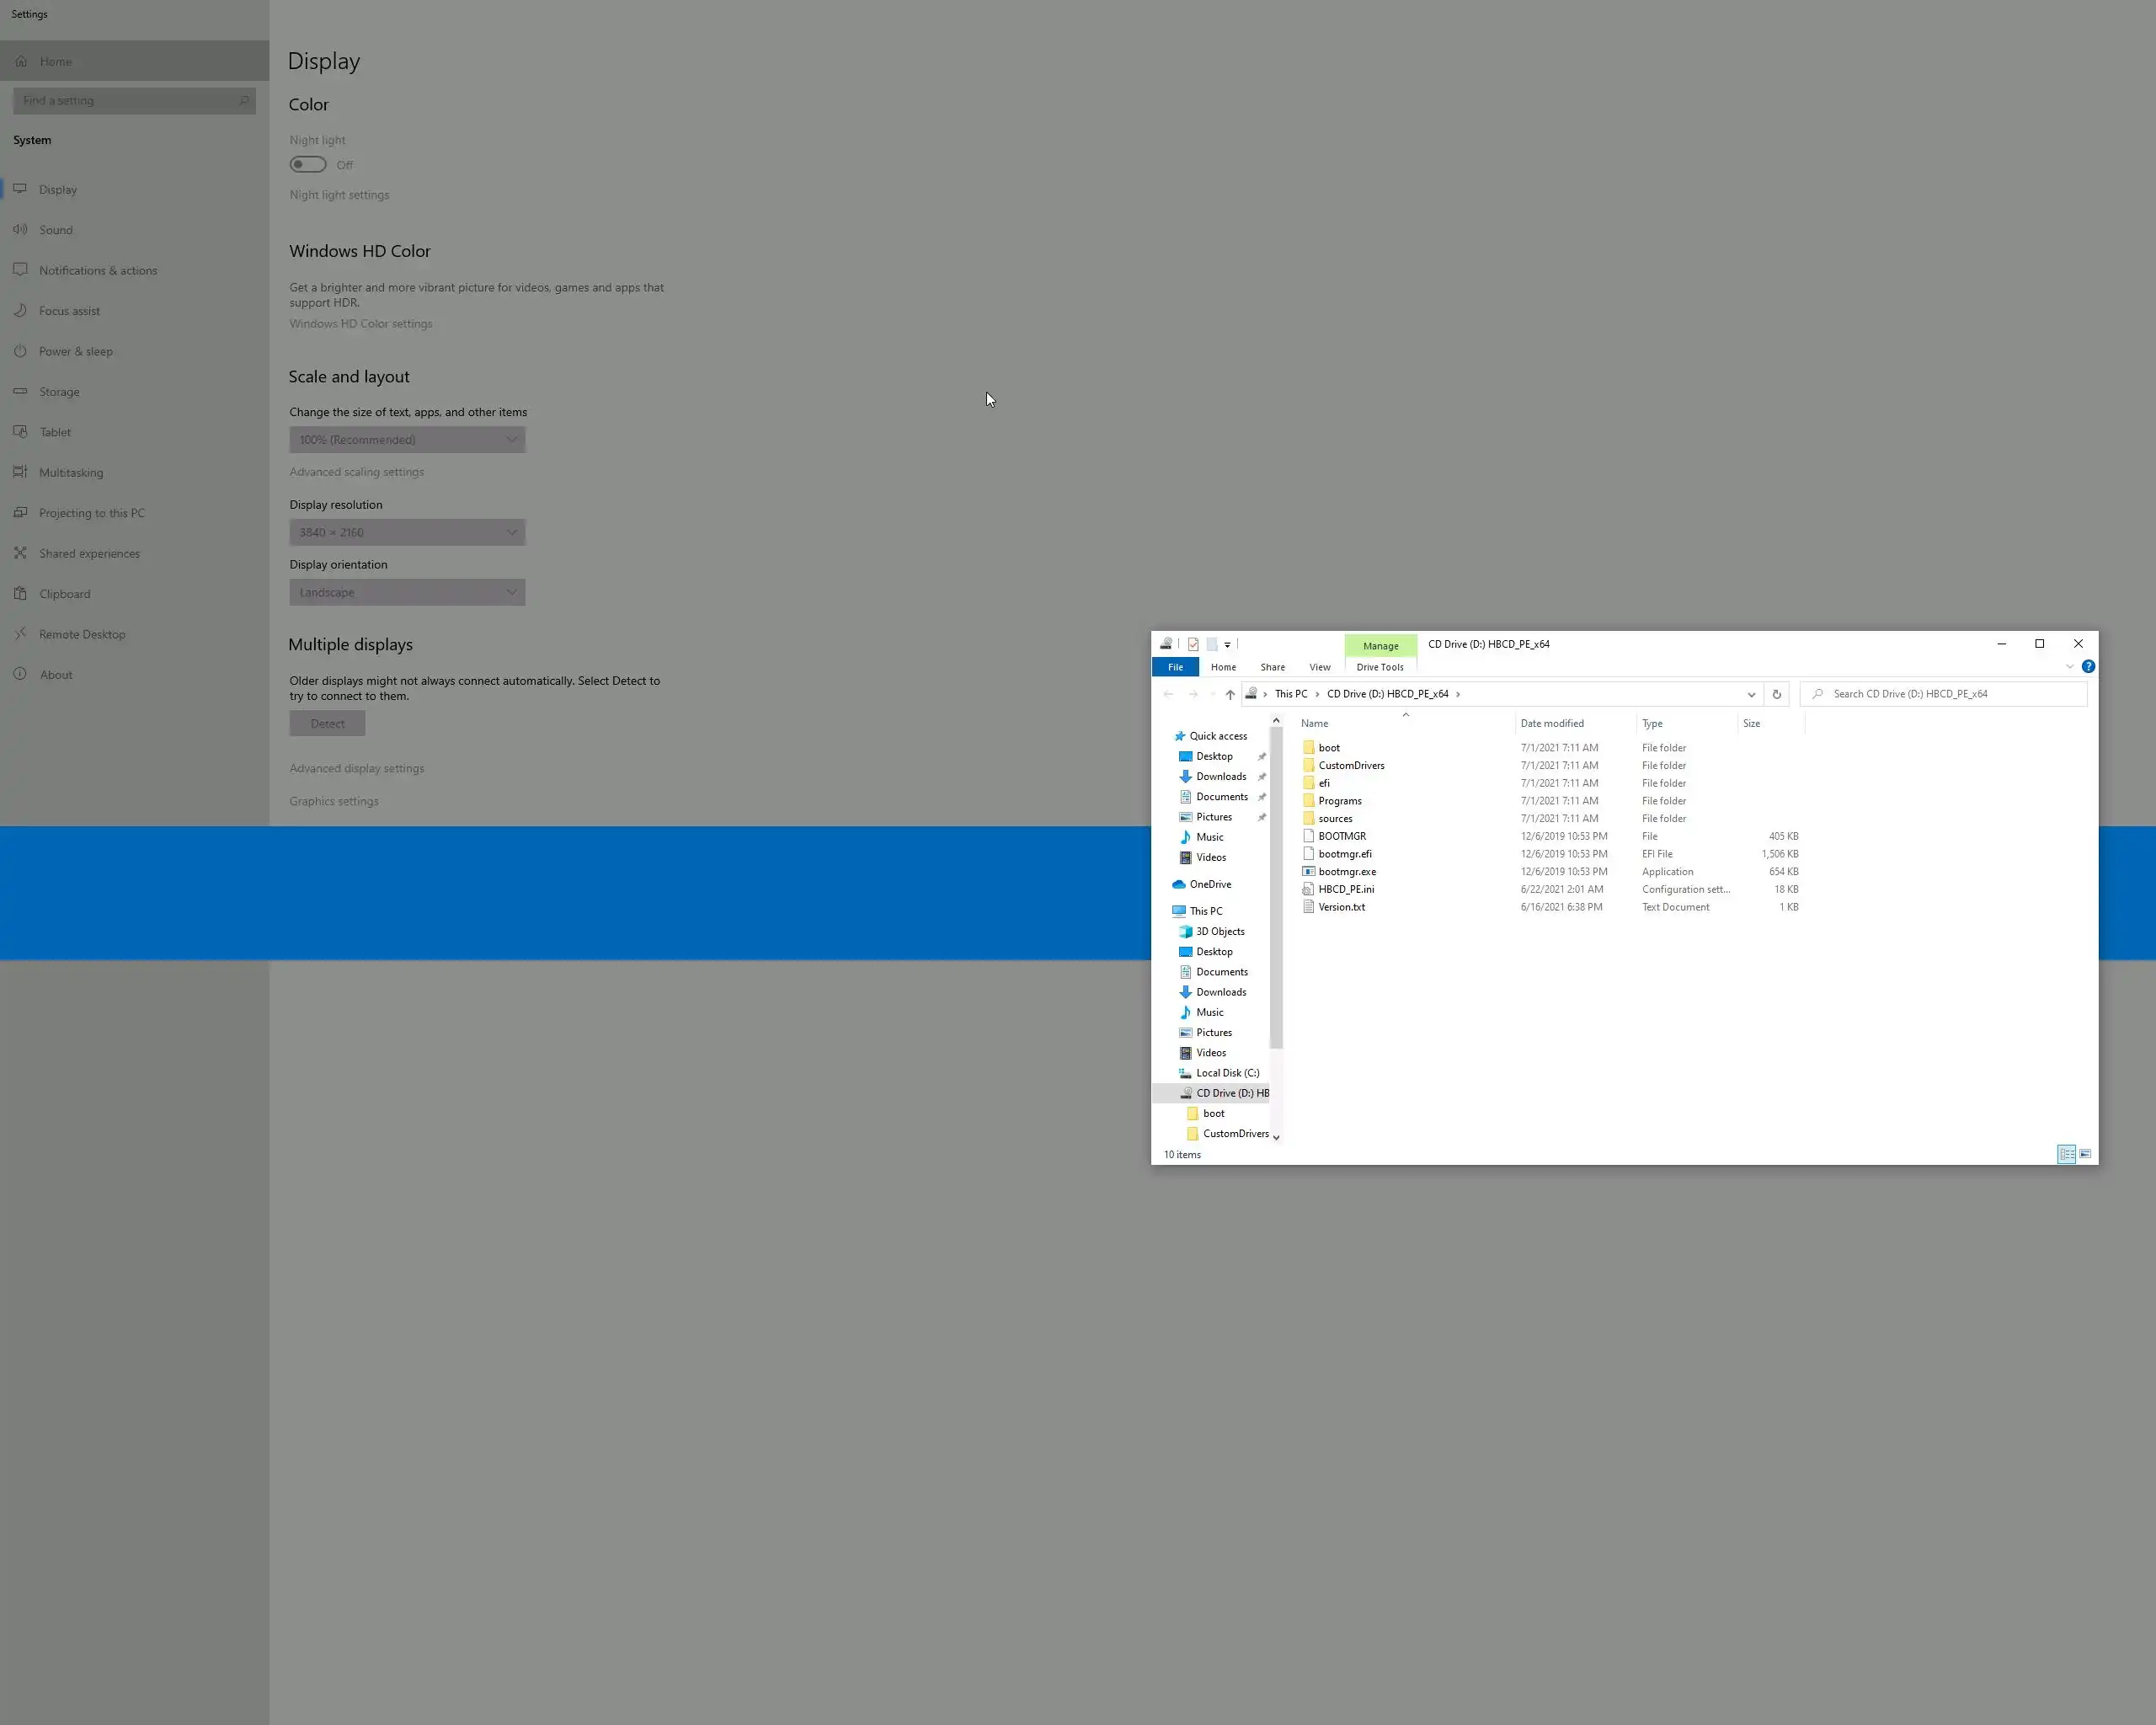The height and width of the screenshot is (1725, 2156).
Task: Click the Properties quick access toolbar icon
Action: (x=1193, y=644)
